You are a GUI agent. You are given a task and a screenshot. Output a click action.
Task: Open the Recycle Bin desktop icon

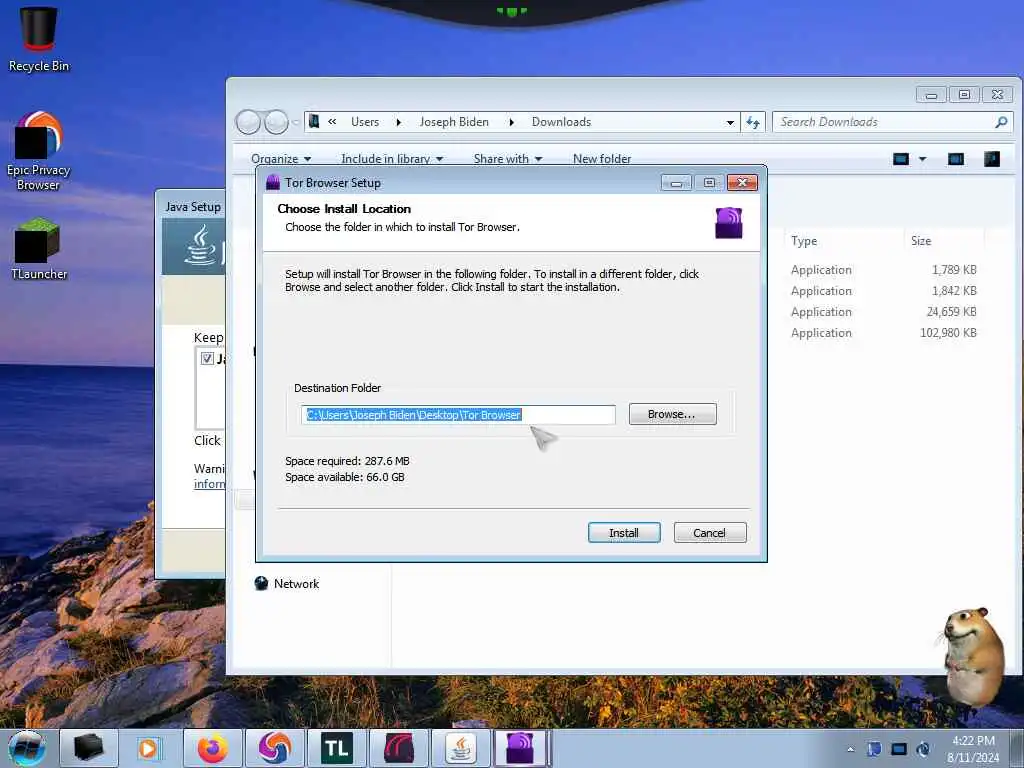(x=38, y=38)
